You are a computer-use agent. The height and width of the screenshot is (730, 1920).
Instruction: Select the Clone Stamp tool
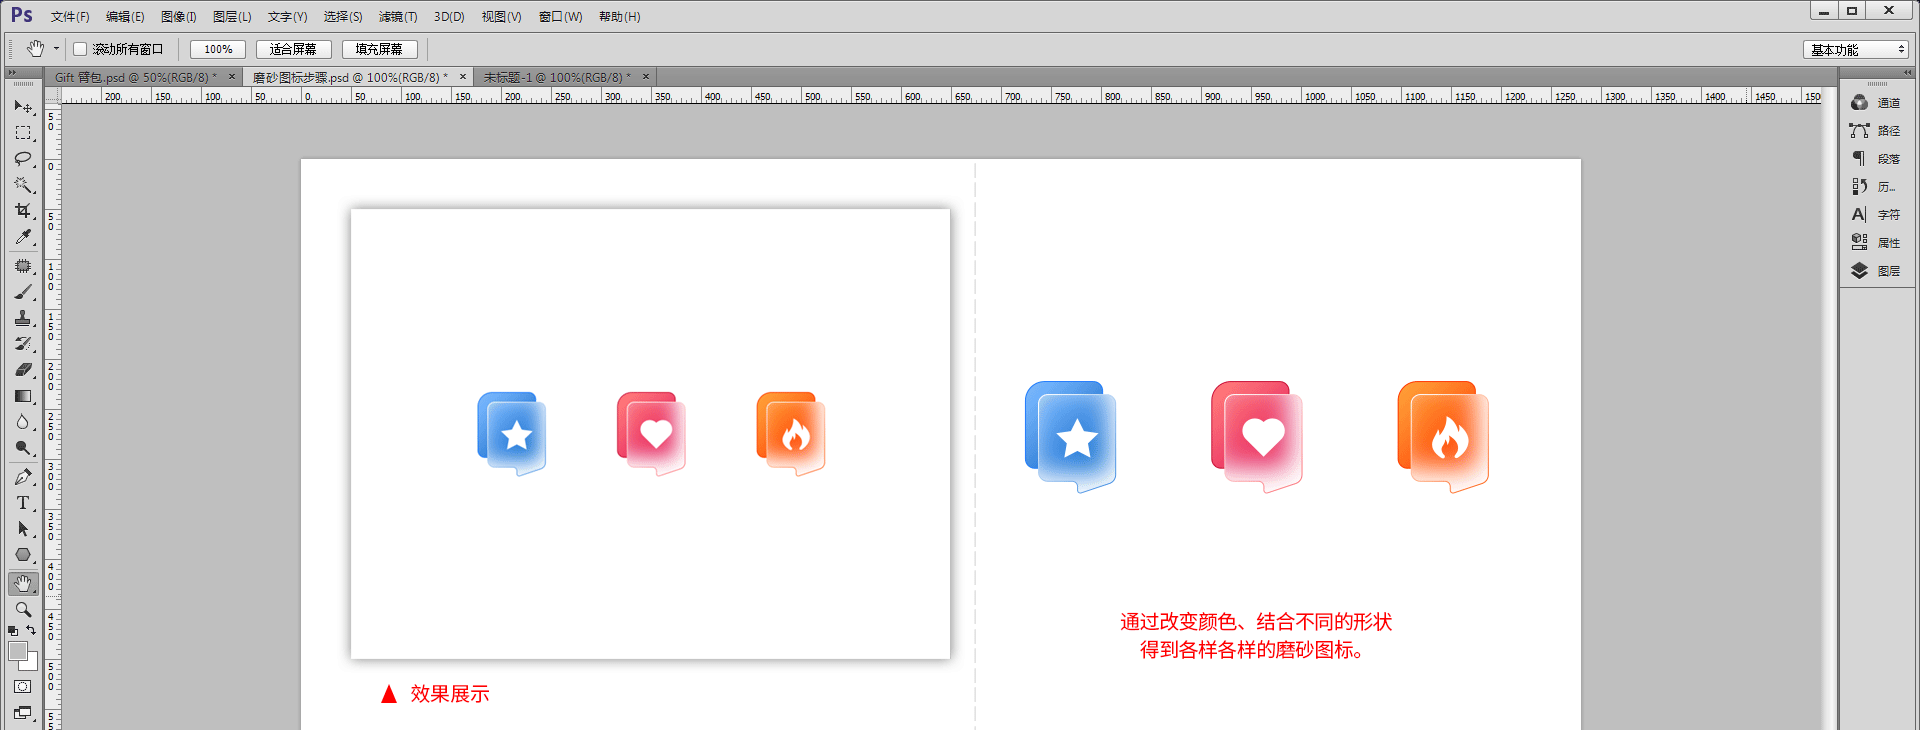coord(23,318)
